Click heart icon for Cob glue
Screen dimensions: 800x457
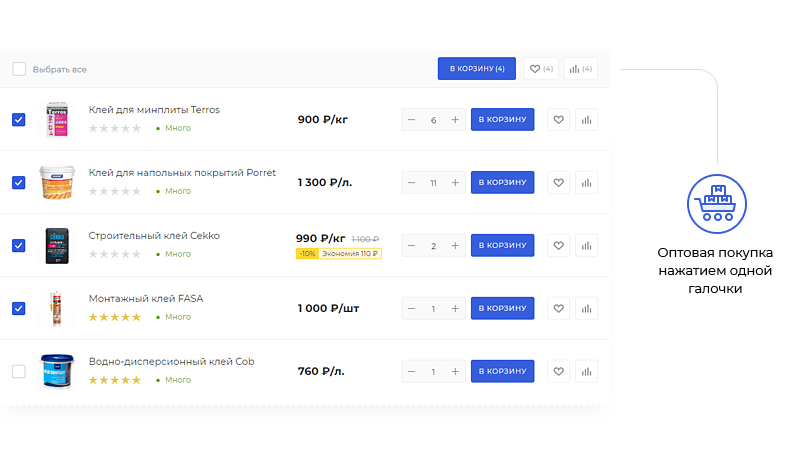(x=559, y=372)
